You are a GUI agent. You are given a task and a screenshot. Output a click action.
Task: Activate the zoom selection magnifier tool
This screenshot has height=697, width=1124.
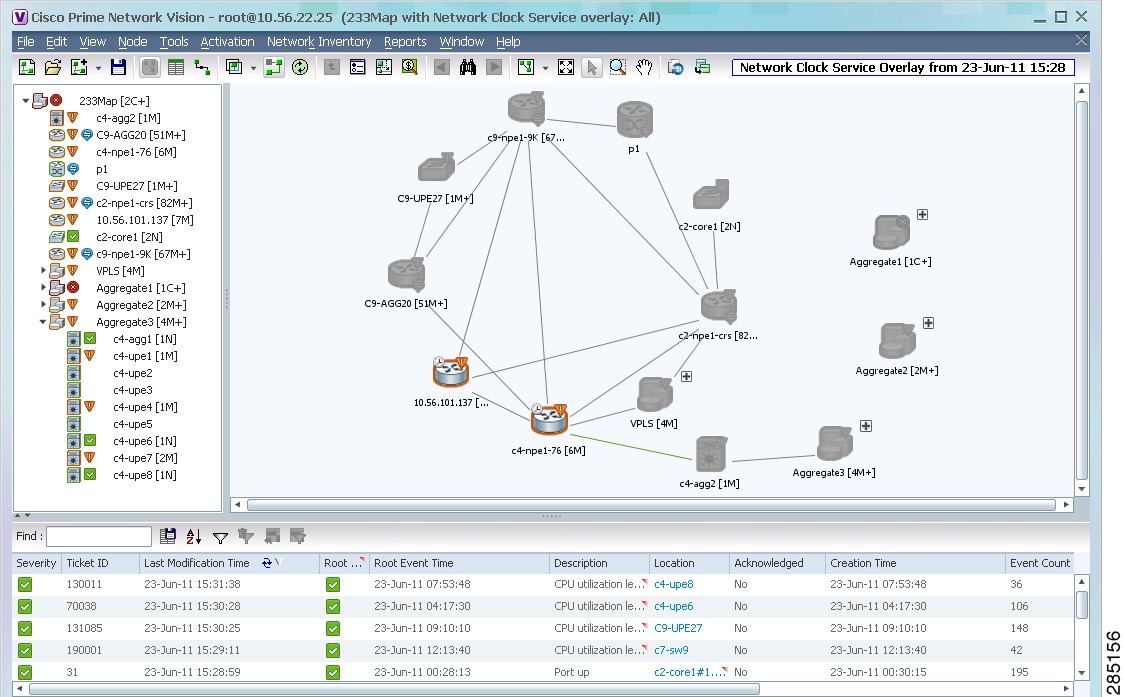(617, 67)
